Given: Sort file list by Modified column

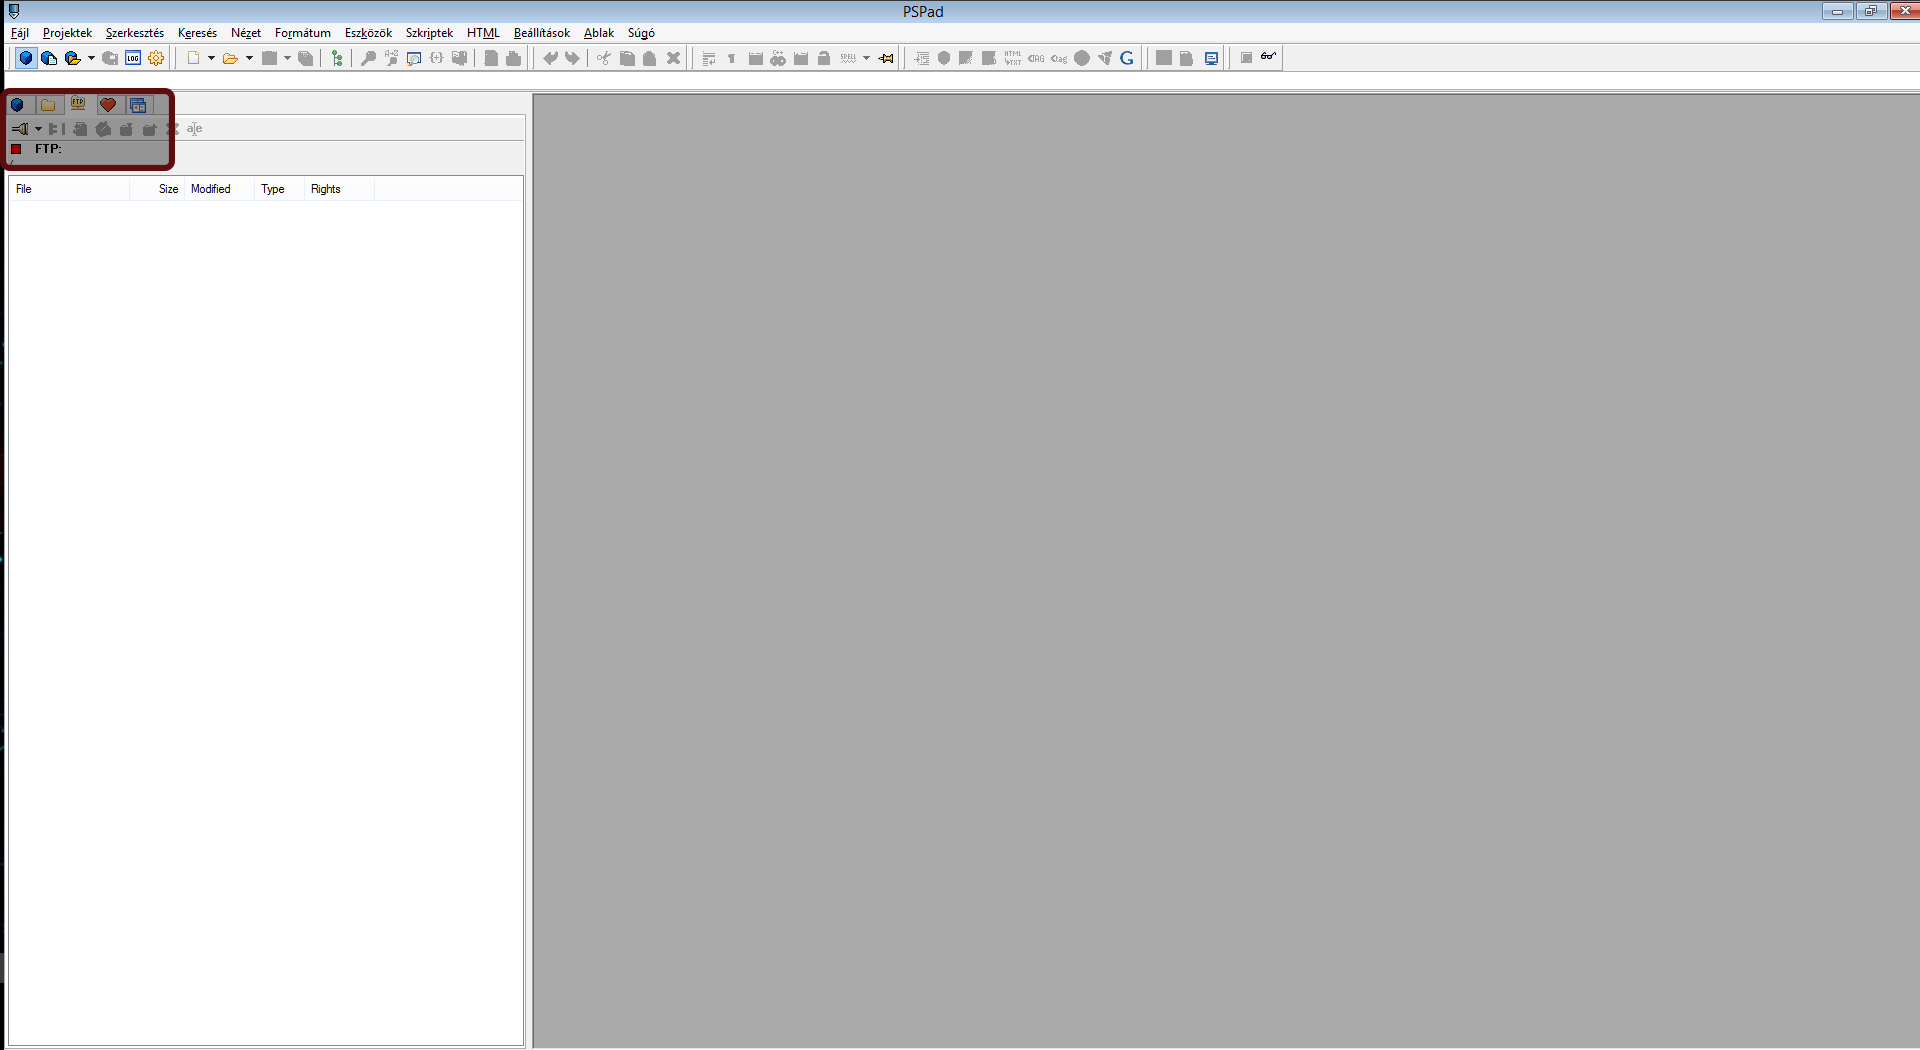Looking at the screenshot, I should coord(211,189).
